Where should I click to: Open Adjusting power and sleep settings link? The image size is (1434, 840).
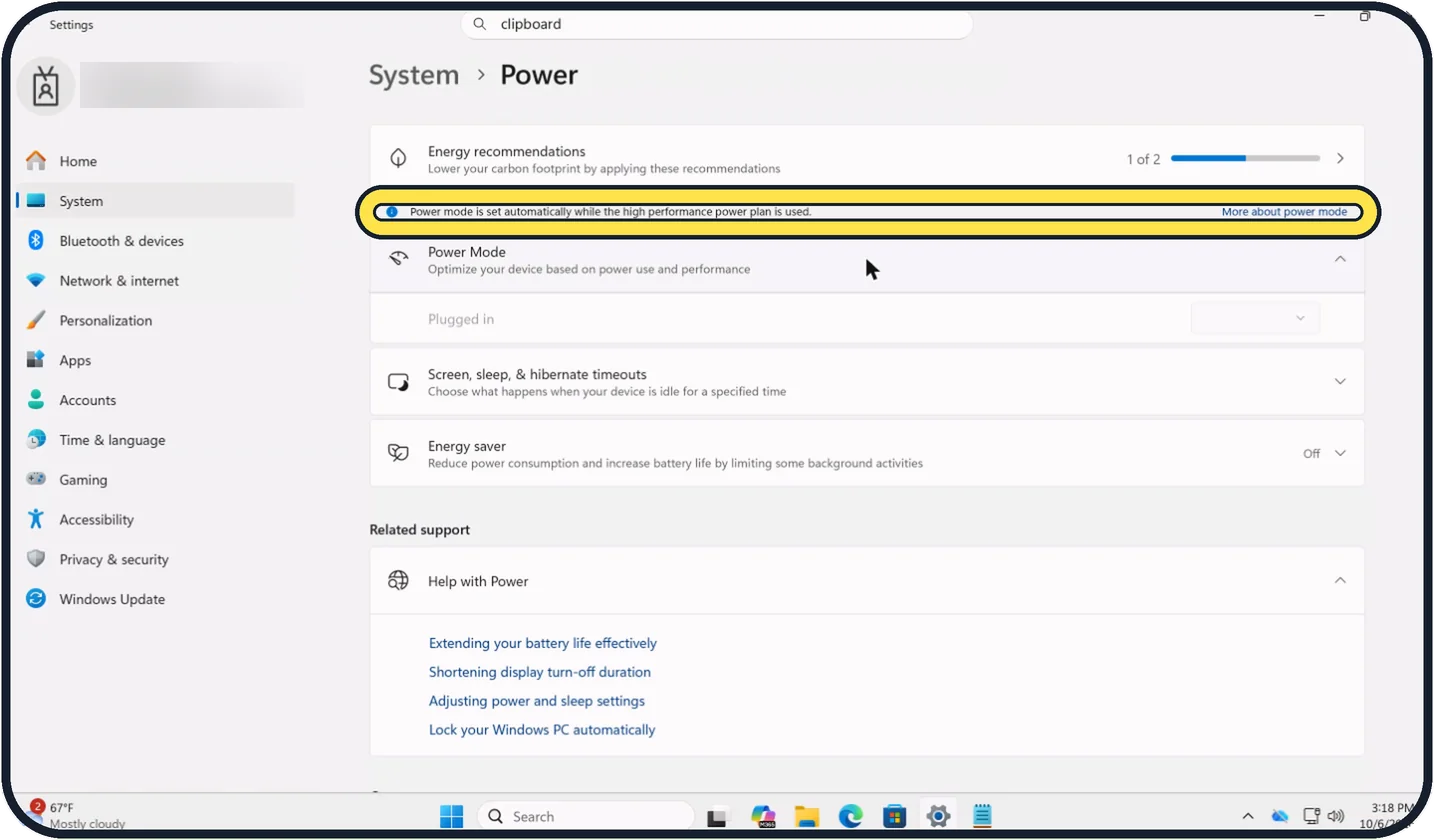click(x=537, y=701)
